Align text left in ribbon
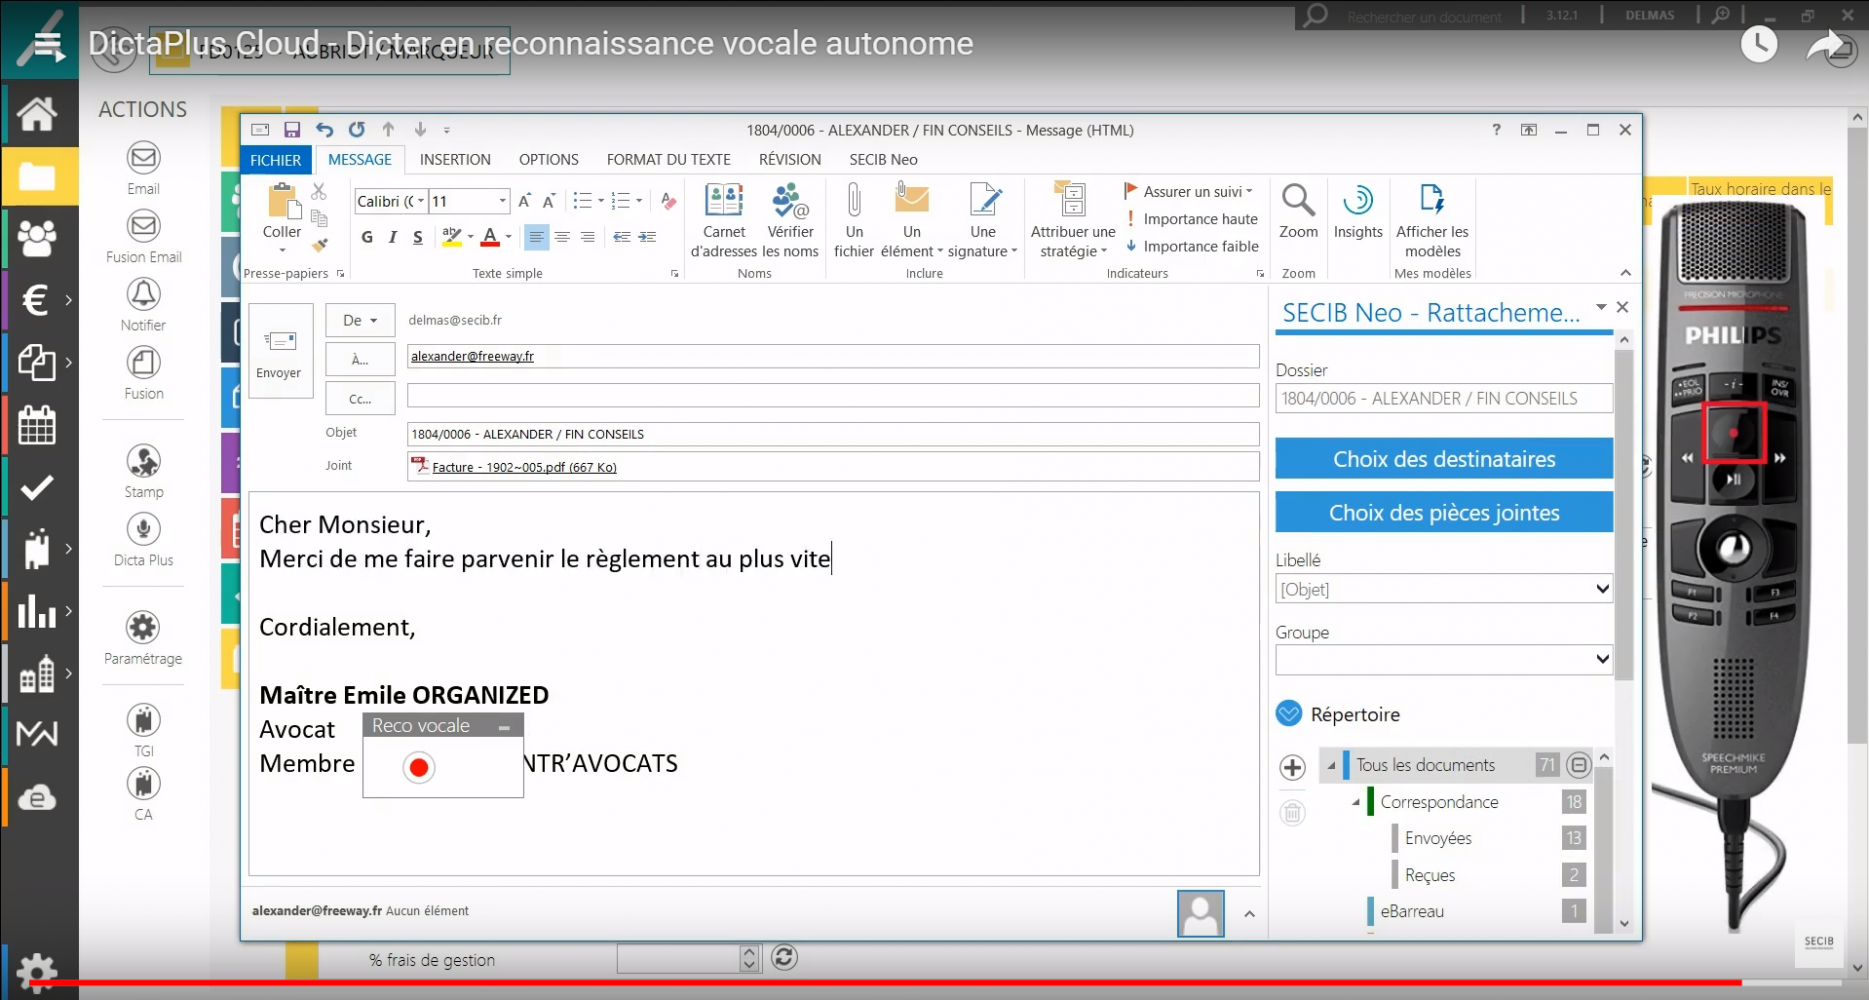Screen dimensions: 1869x1000 click(536, 237)
